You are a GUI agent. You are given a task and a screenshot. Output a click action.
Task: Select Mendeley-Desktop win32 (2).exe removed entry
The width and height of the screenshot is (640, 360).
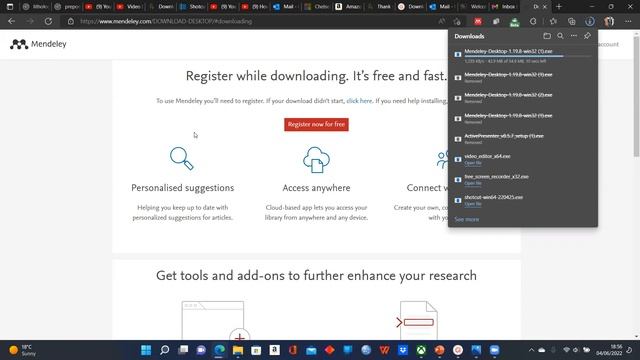pyautogui.click(x=523, y=98)
